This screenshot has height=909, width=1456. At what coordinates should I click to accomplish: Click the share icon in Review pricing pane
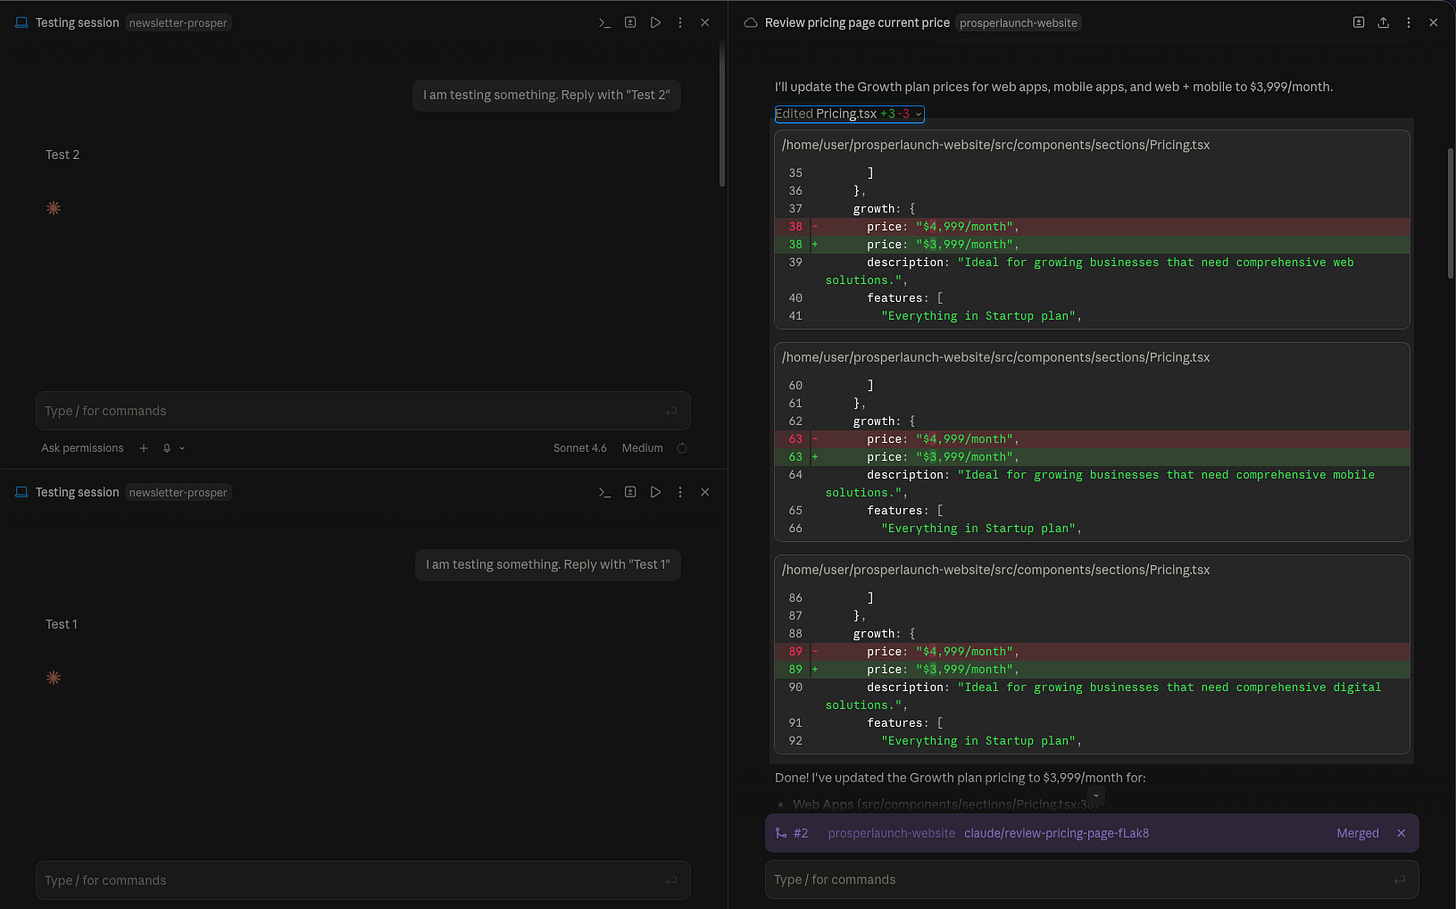(1383, 22)
